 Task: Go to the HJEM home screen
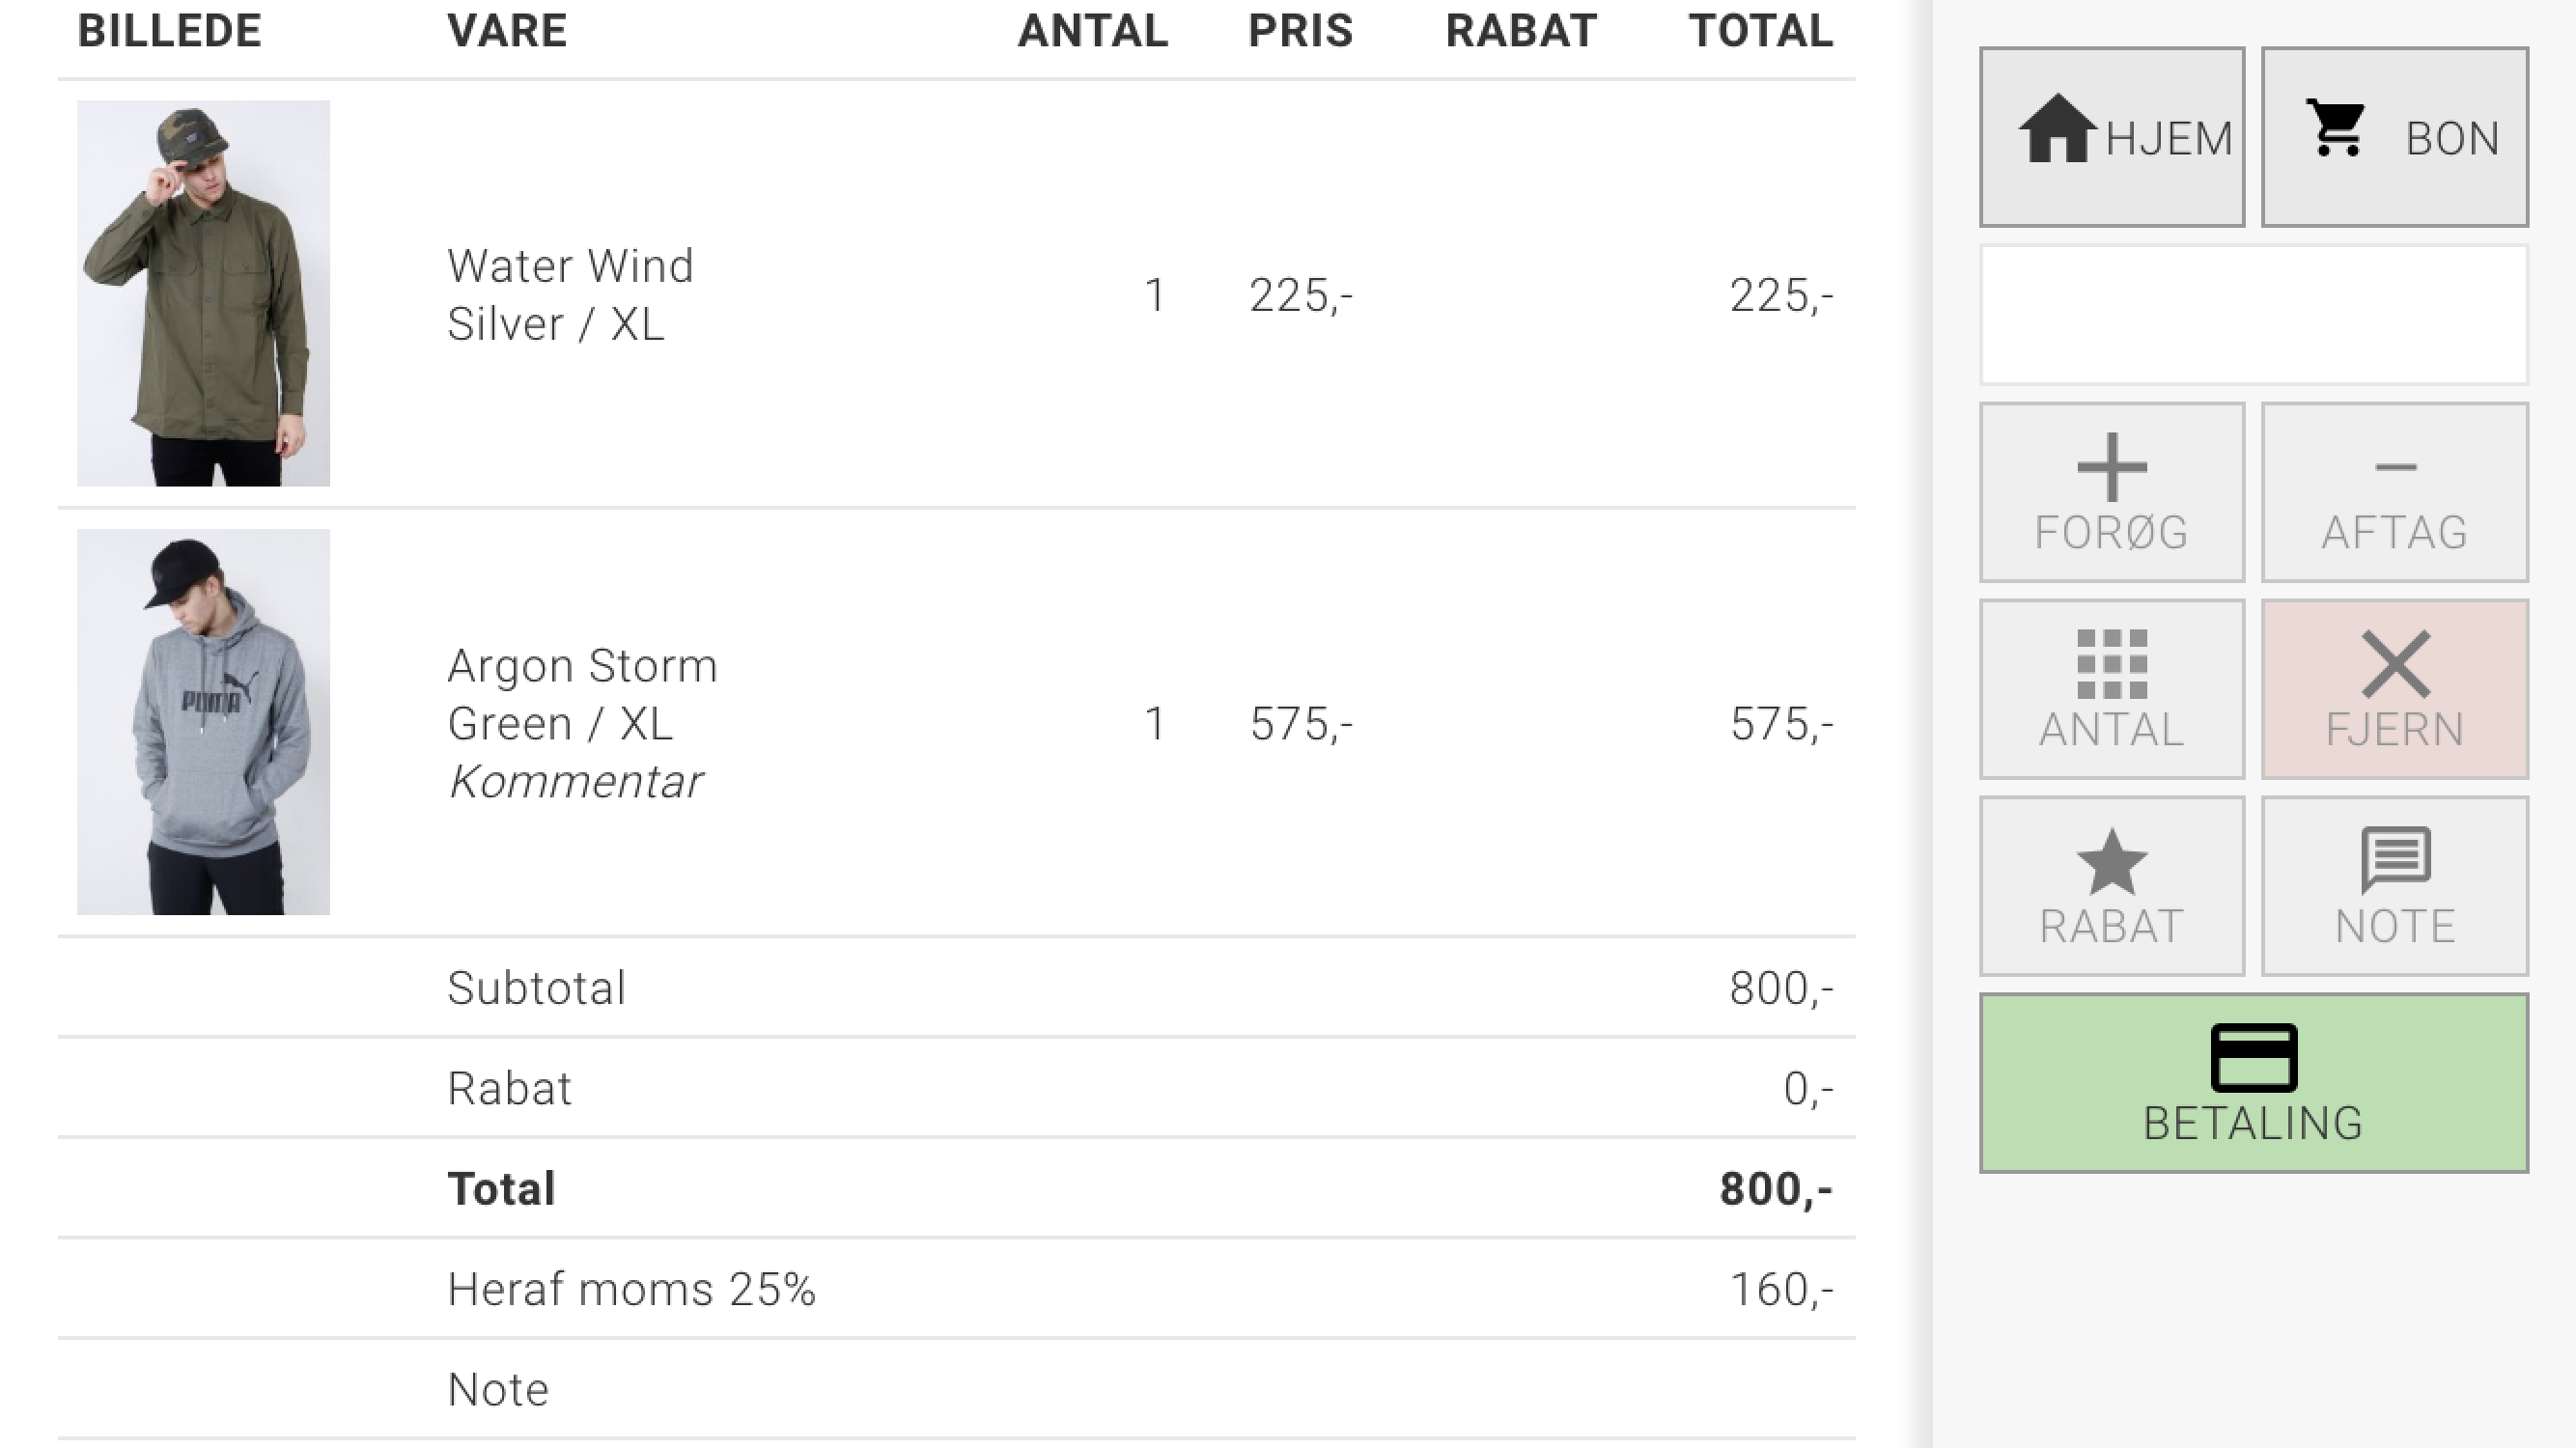(2112, 137)
